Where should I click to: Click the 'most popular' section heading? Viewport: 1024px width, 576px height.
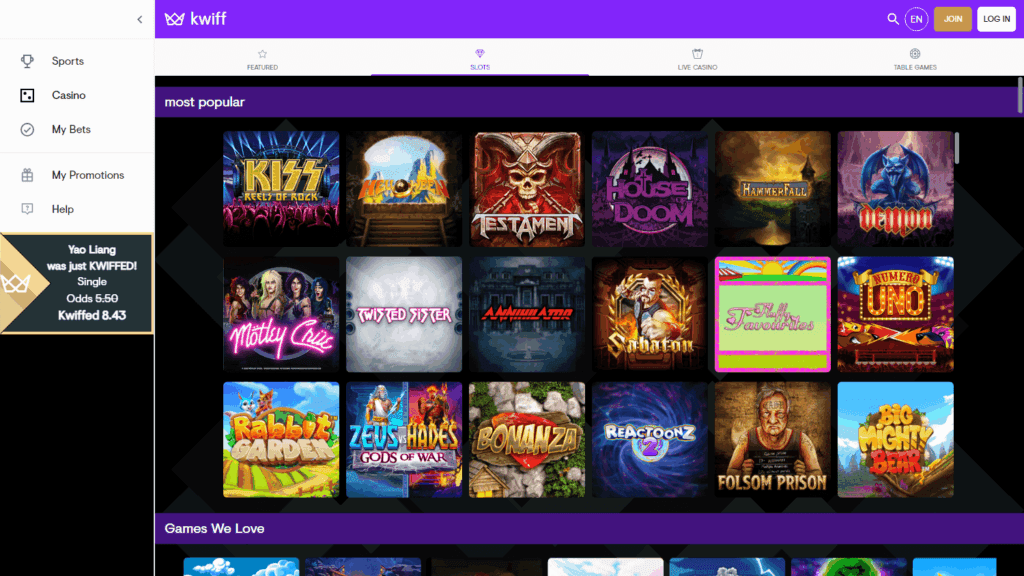(x=204, y=102)
